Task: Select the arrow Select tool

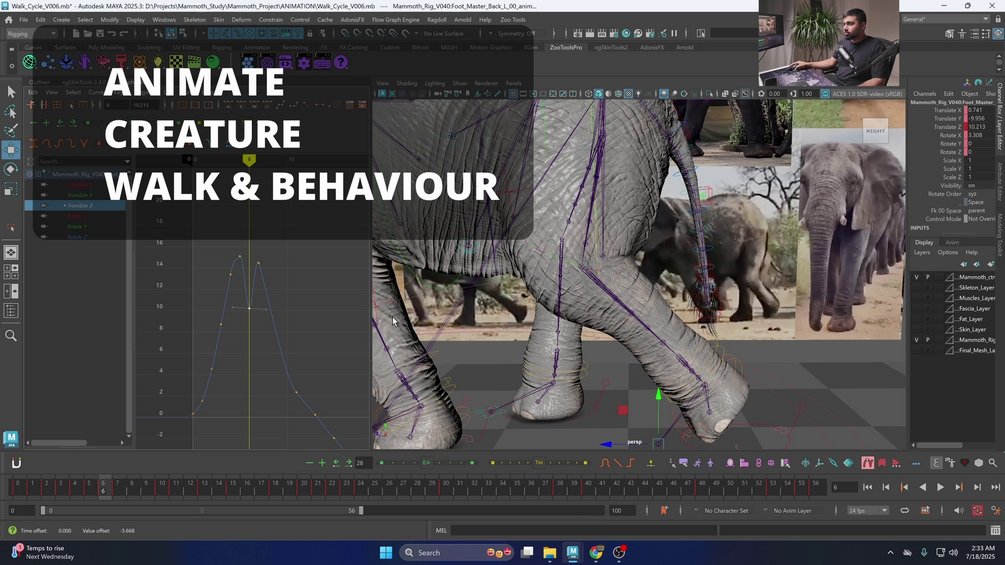Action: pos(11,92)
